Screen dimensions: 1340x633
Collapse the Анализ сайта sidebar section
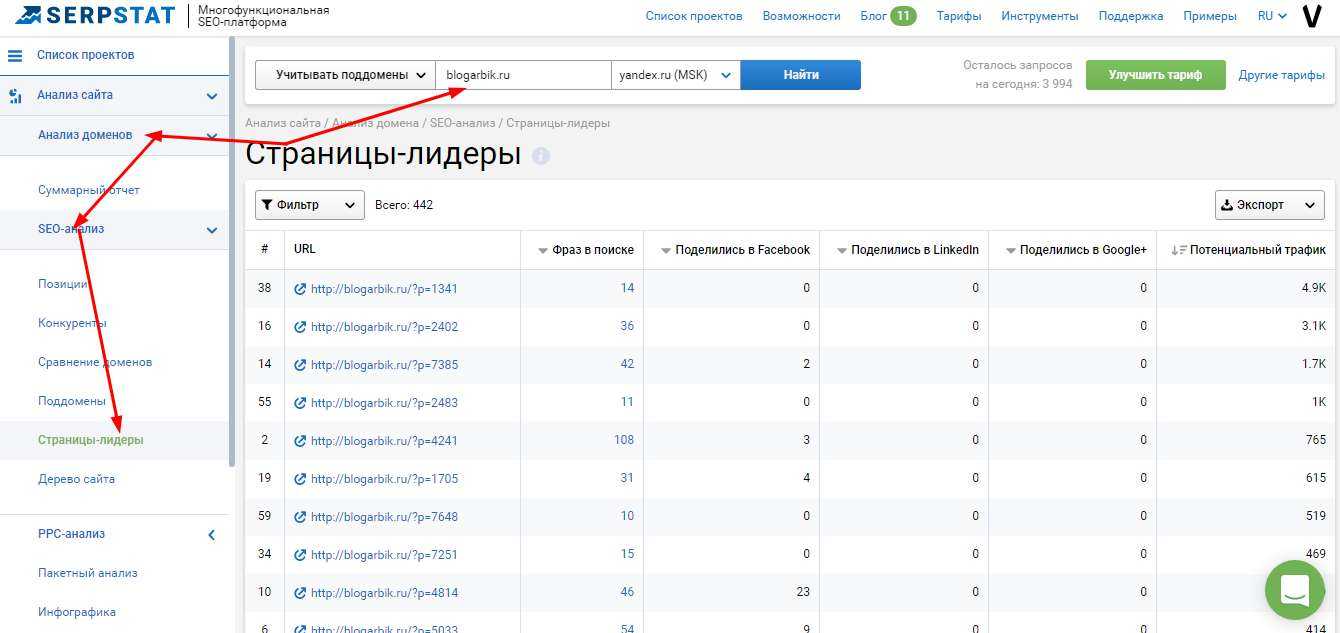pyautogui.click(x=212, y=96)
